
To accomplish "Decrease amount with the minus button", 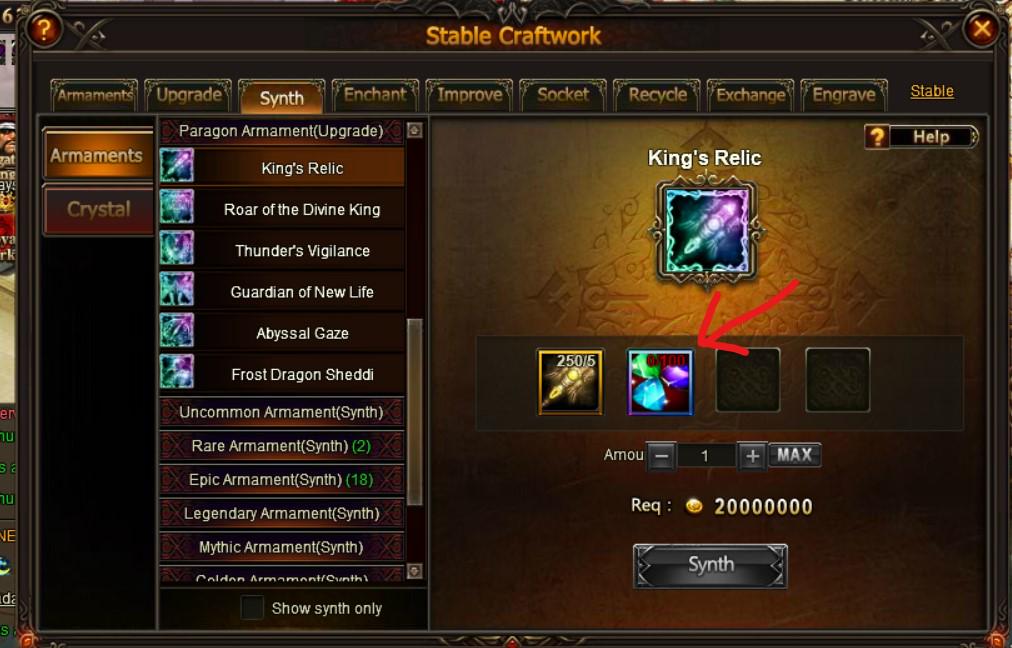I will (x=662, y=456).
